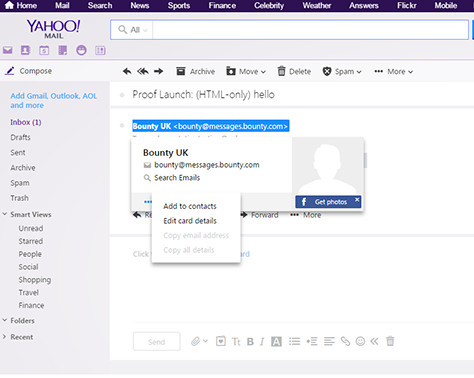Toggle bold formatting in compose bar
474x378 pixels.
click(250, 341)
